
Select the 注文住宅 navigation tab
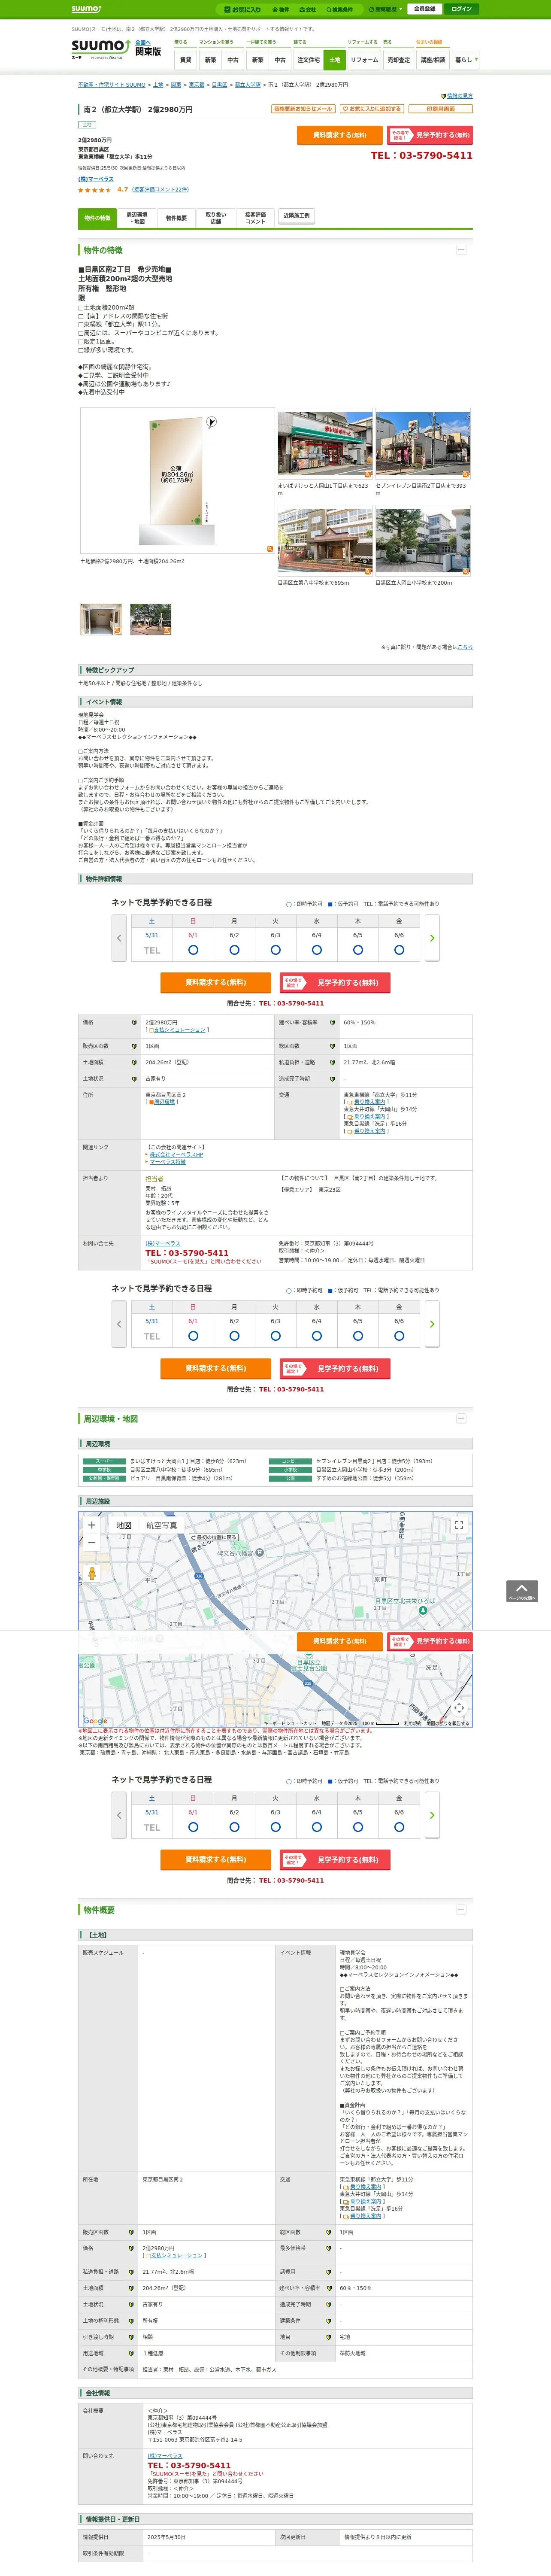(308, 60)
